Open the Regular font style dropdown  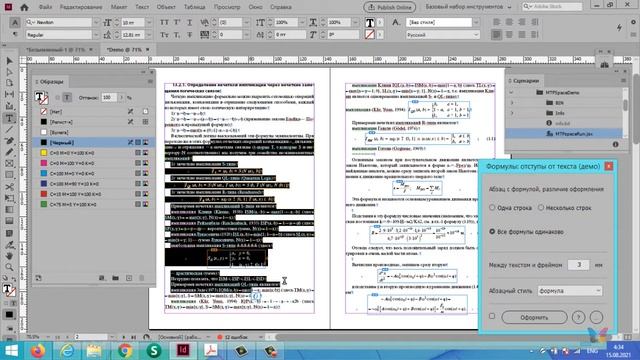point(96,35)
